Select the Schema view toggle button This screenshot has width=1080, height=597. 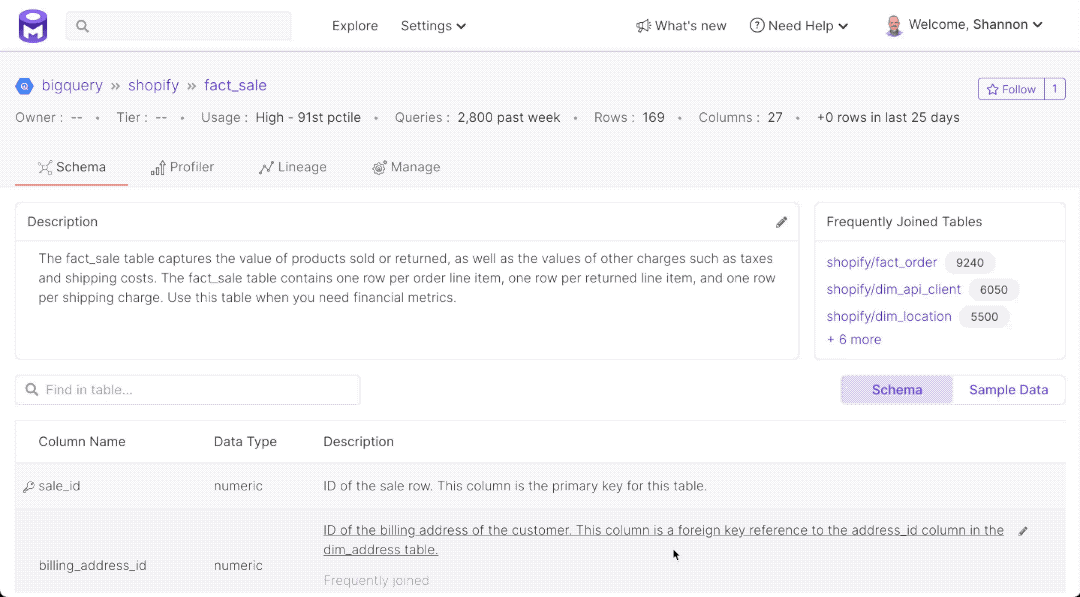tap(896, 390)
